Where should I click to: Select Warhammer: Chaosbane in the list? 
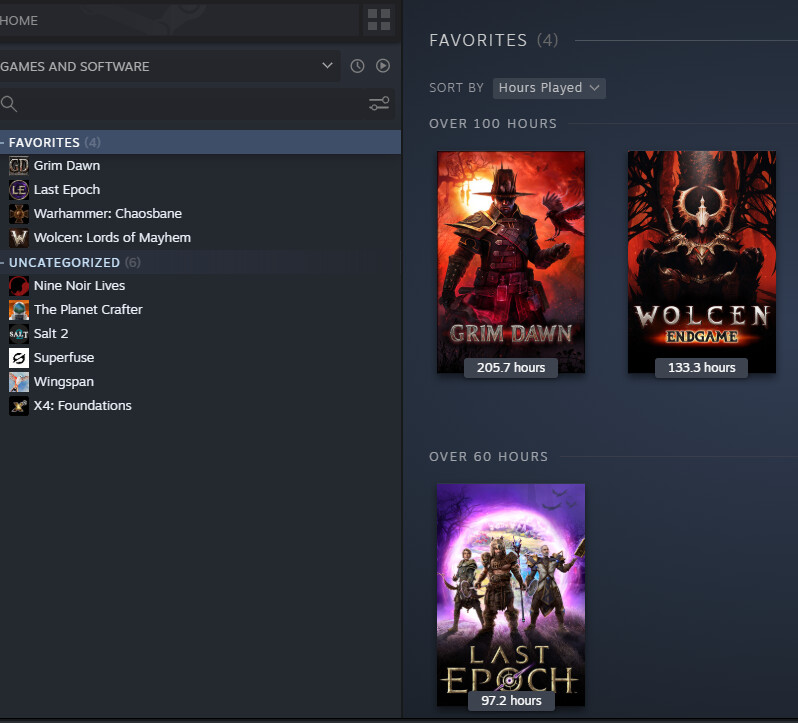[x=107, y=213]
